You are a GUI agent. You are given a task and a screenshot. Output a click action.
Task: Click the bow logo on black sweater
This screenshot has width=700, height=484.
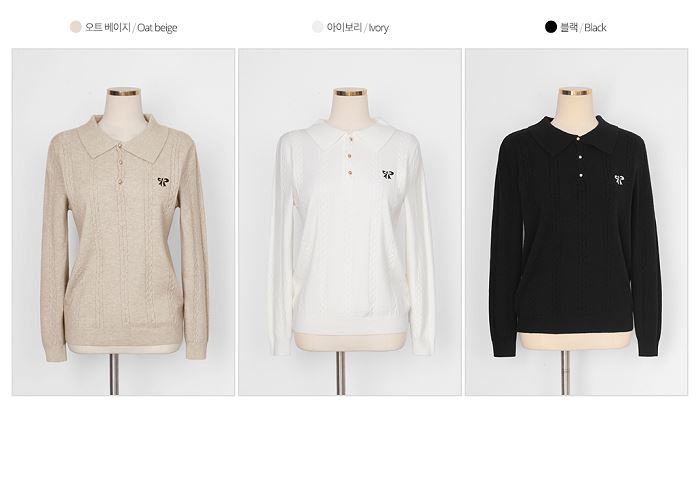[x=619, y=179]
